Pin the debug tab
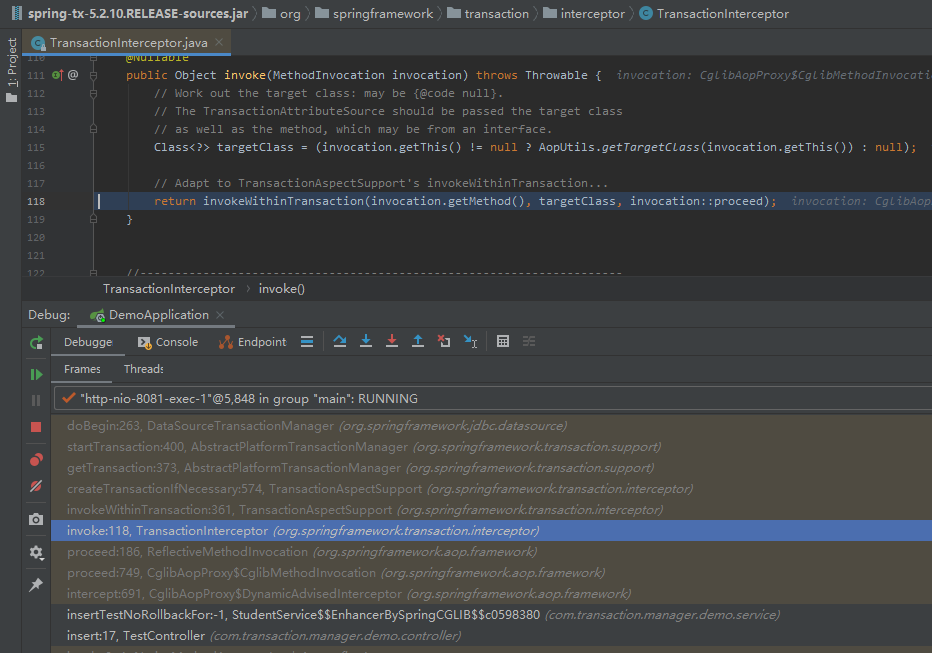 (36, 585)
